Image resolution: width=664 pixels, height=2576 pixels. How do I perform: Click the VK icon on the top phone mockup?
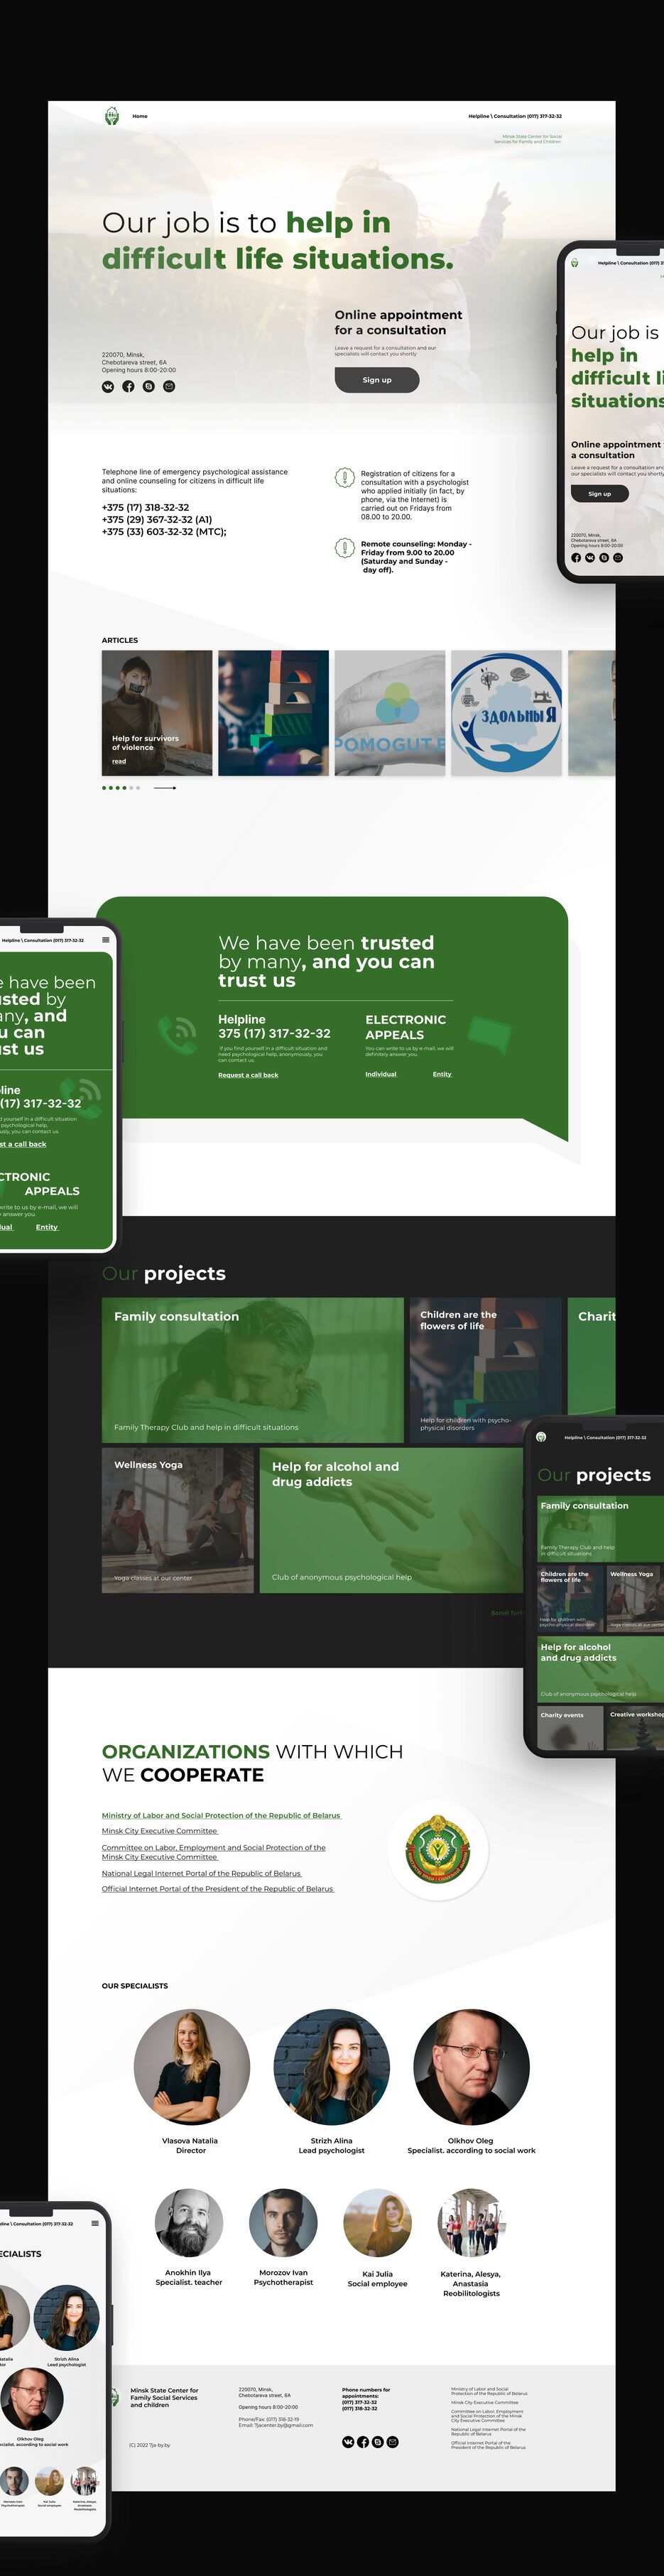tap(590, 558)
